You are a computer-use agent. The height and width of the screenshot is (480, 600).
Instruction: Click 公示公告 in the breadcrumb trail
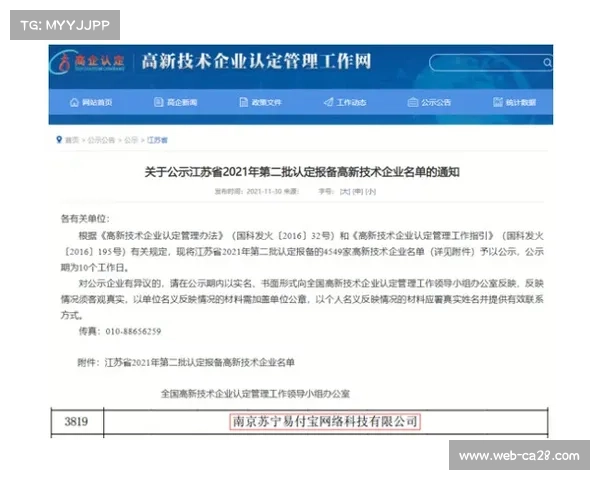(100, 140)
